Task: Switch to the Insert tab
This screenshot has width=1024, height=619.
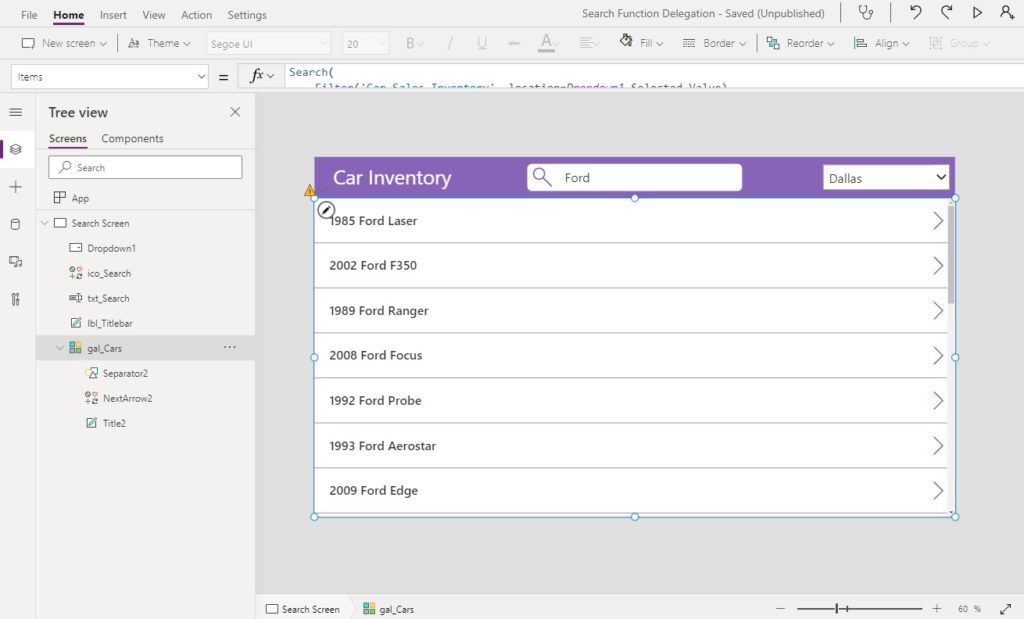Action: coord(113,14)
